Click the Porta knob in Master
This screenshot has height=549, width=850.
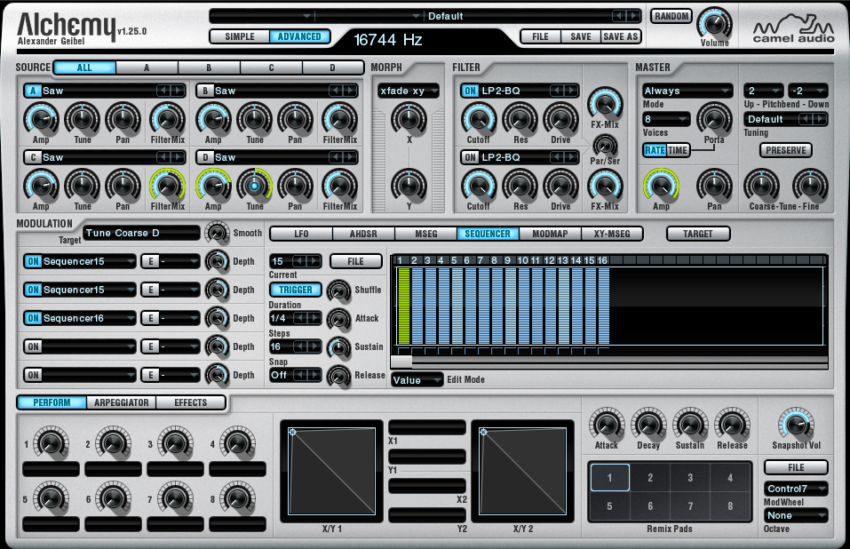click(714, 119)
